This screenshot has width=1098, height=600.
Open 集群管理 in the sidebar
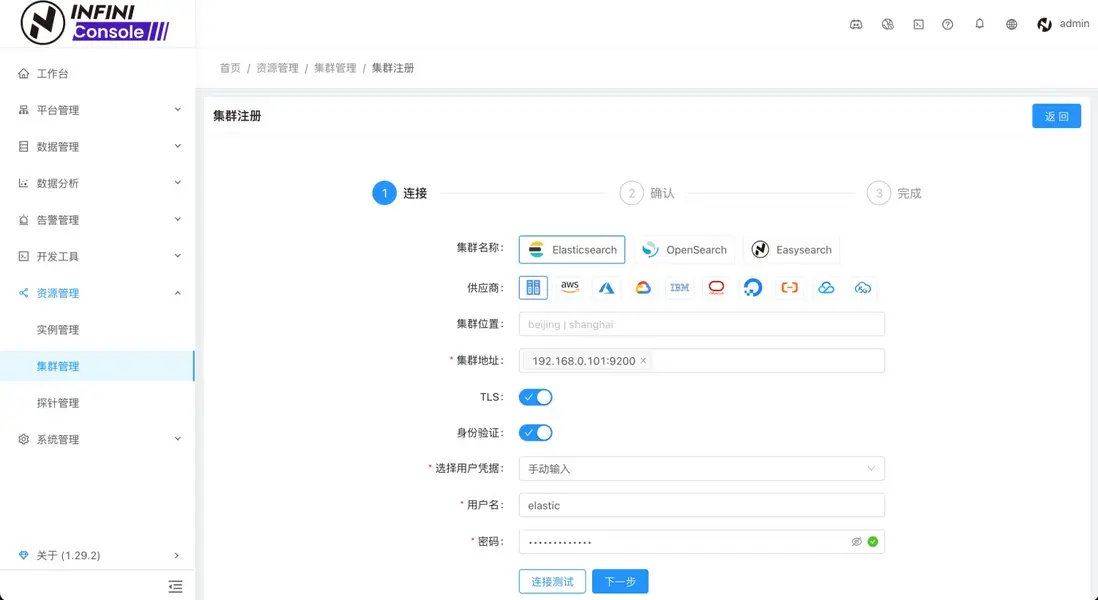coord(97,366)
